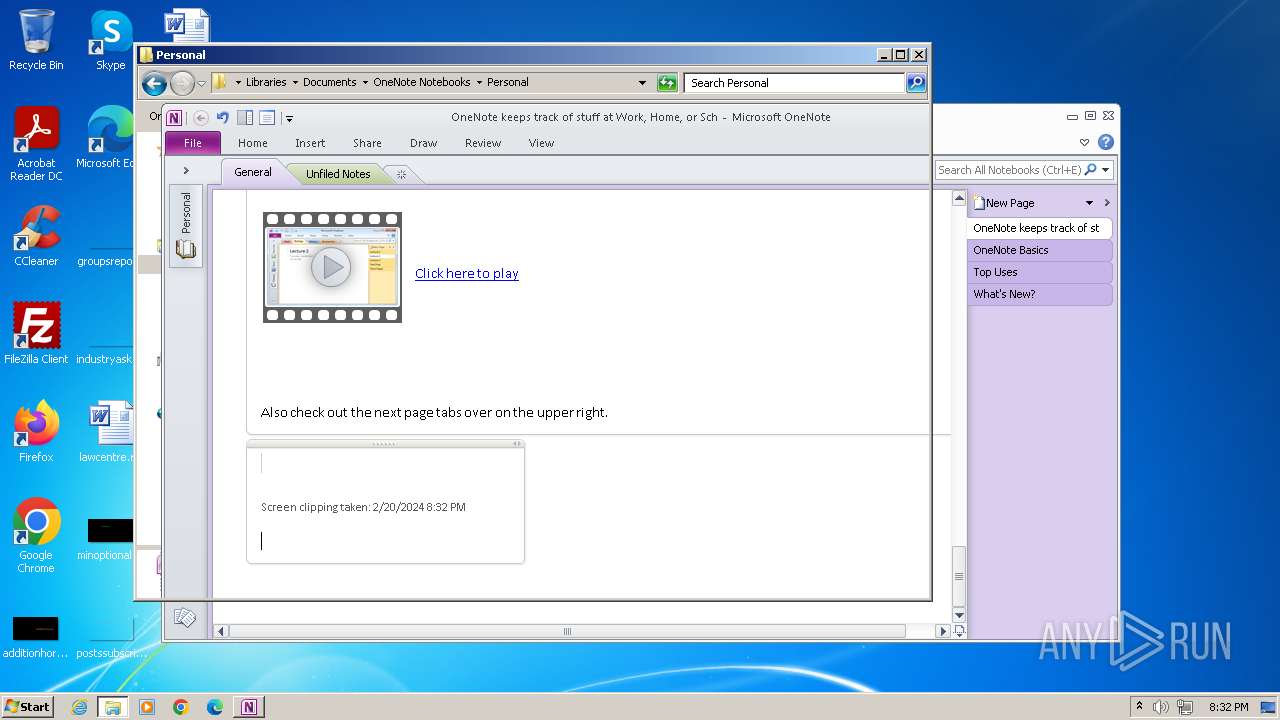This screenshot has width=1280, height=720.
Task: Click the Unfiled Notes icon at bottom left
Action: point(185,617)
